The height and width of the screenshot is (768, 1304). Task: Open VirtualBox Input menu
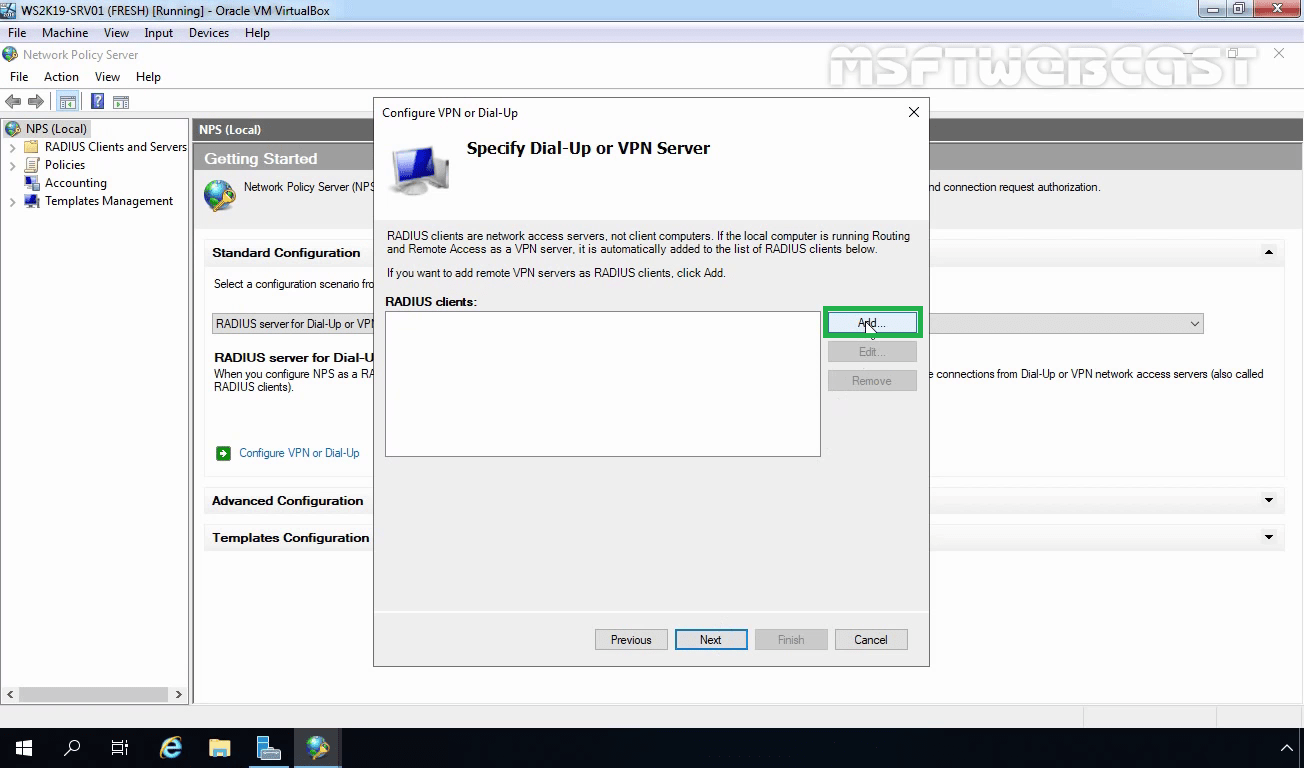tap(158, 33)
